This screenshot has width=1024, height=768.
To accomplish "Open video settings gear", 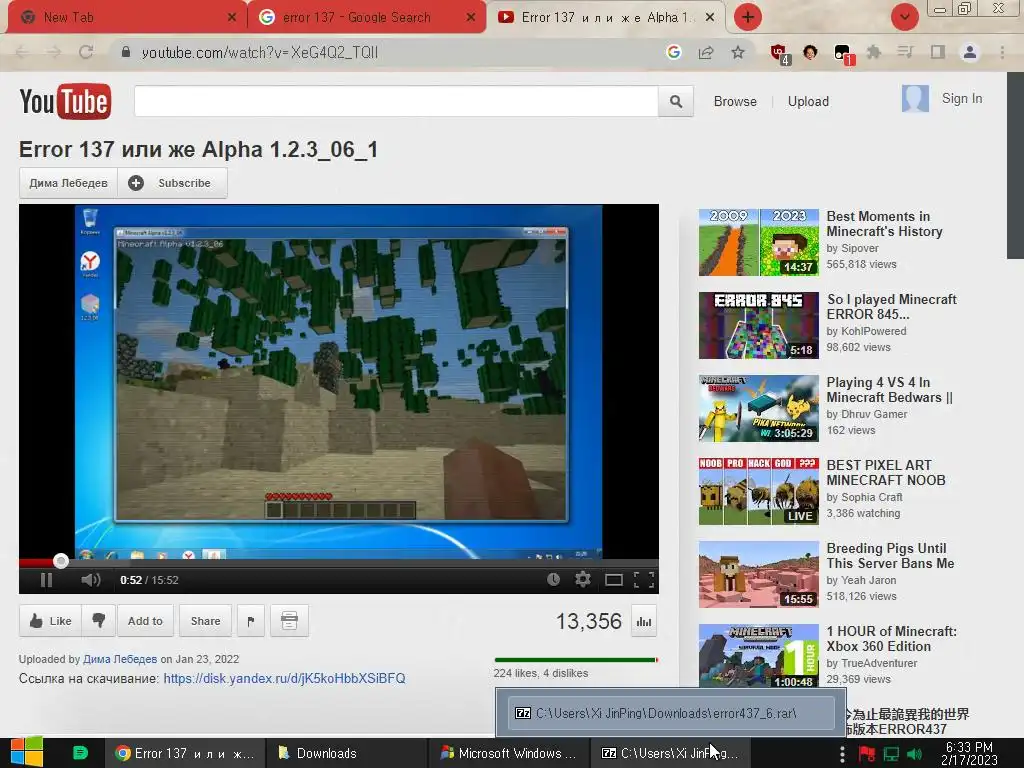I will pos(583,579).
